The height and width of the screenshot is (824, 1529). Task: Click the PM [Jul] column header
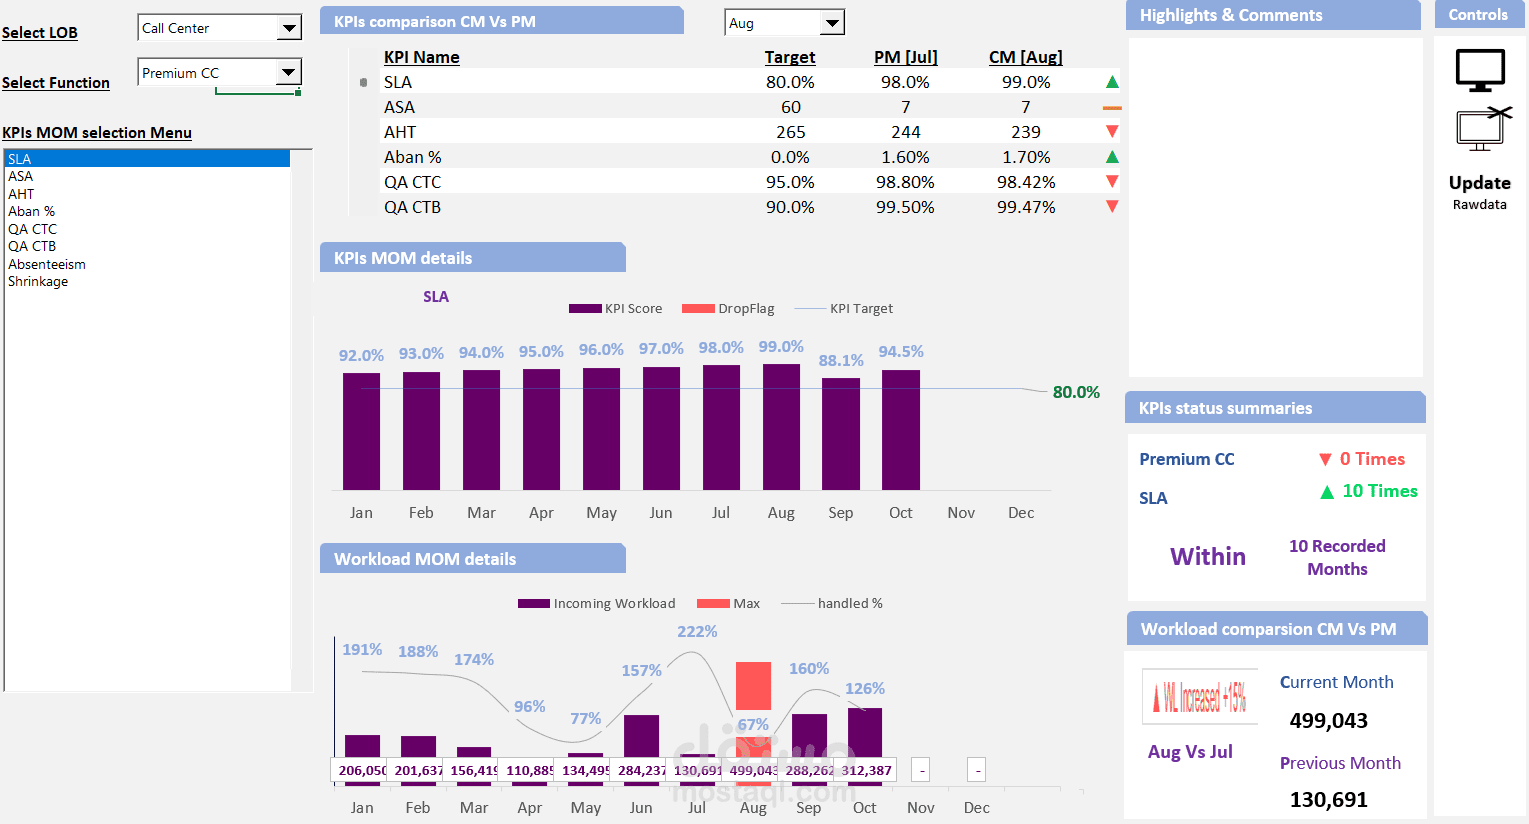click(906, 57)
